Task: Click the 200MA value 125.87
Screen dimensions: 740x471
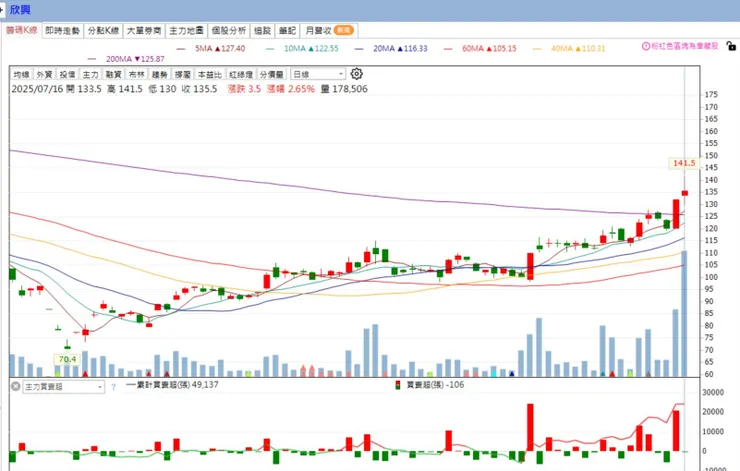Action: click(150, 59)
